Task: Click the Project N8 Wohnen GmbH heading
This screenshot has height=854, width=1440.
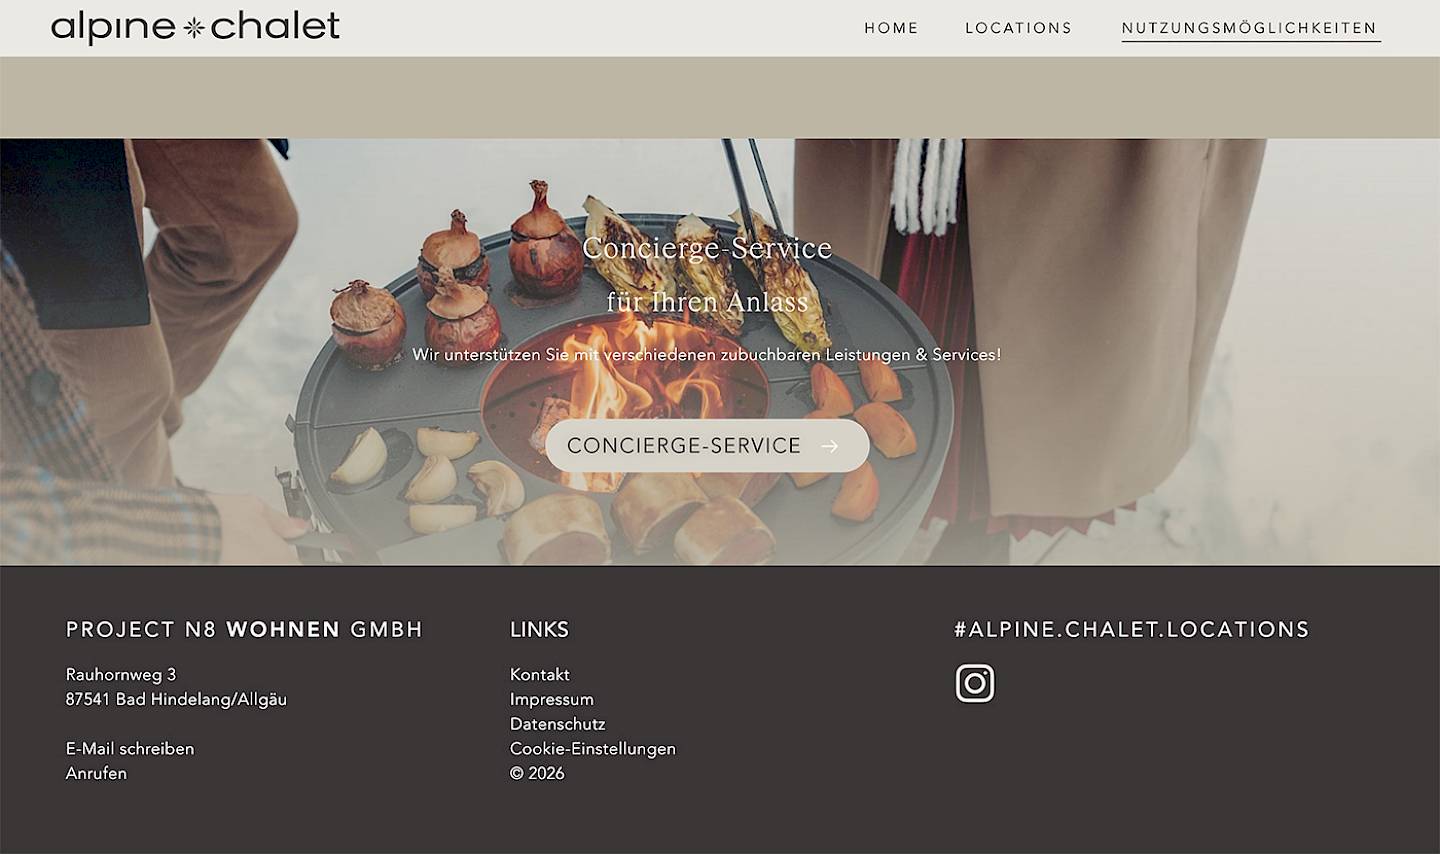Action: point(244,630)
